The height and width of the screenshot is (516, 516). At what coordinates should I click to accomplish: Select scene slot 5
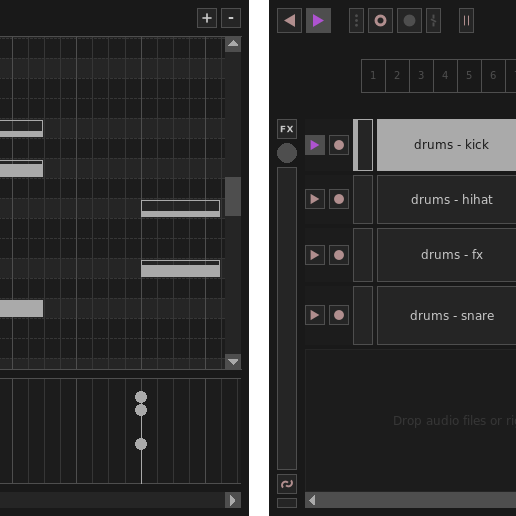coord(469,76)
